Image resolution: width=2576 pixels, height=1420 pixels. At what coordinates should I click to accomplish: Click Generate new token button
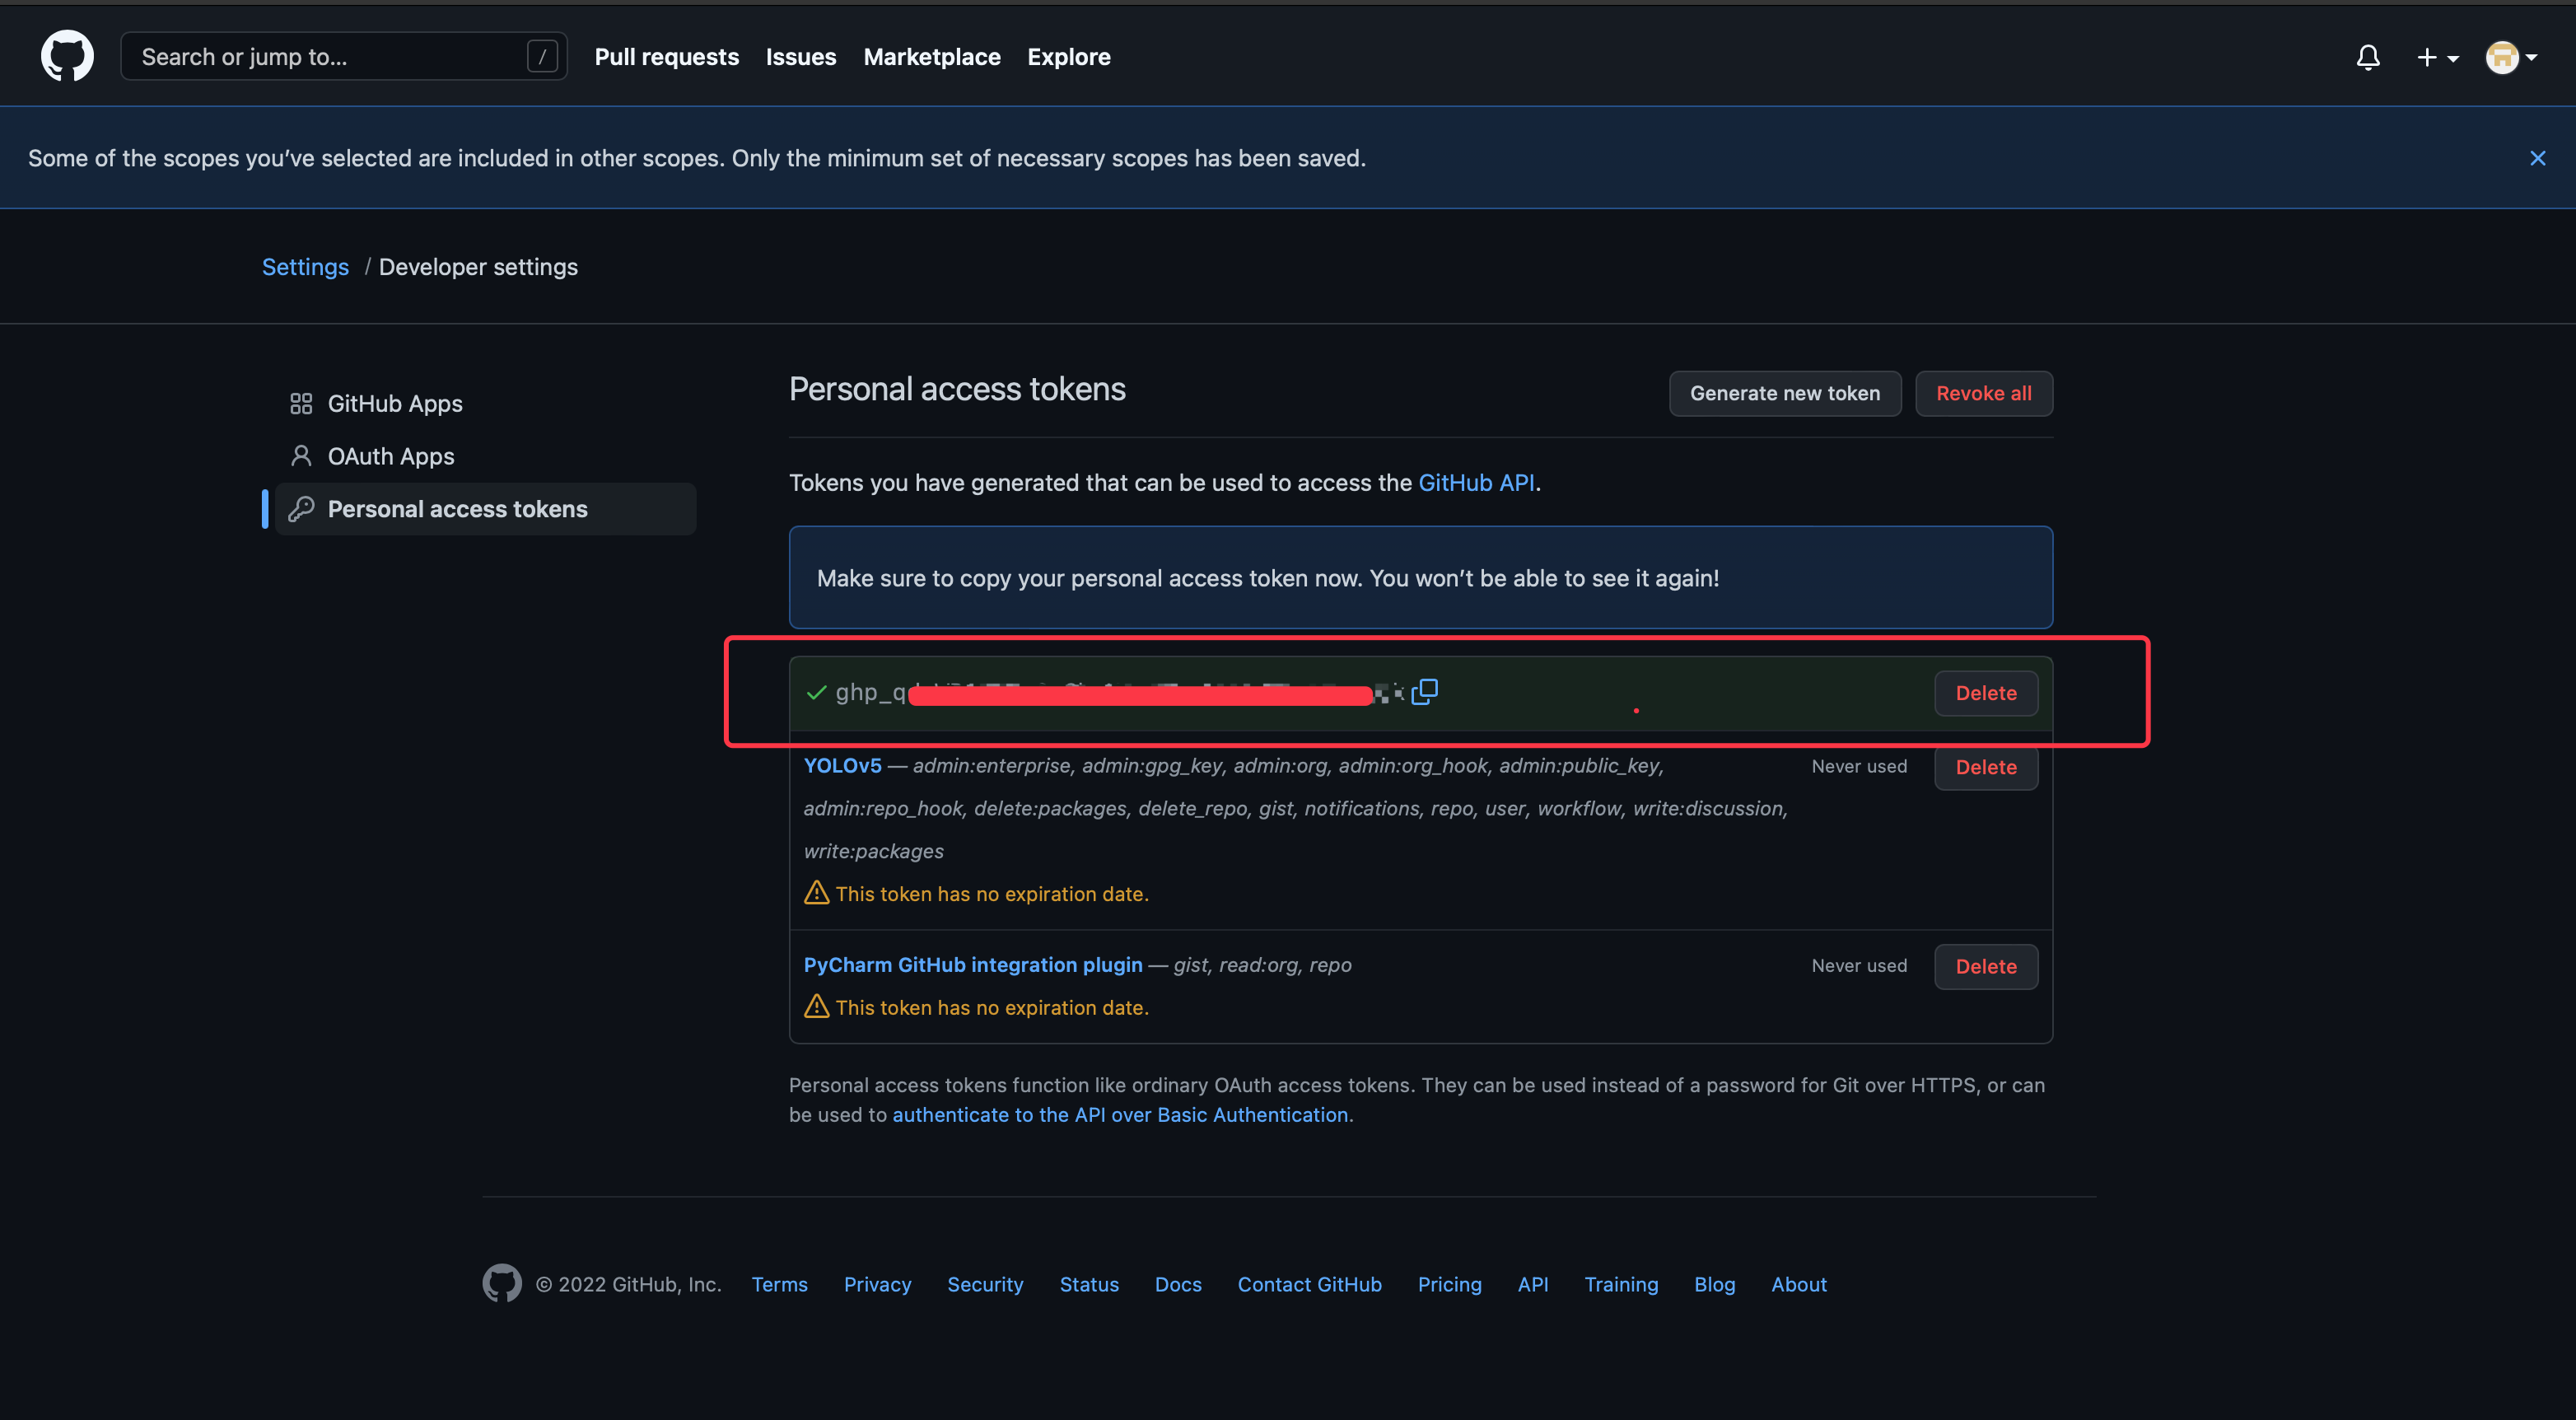[1784, 393]
